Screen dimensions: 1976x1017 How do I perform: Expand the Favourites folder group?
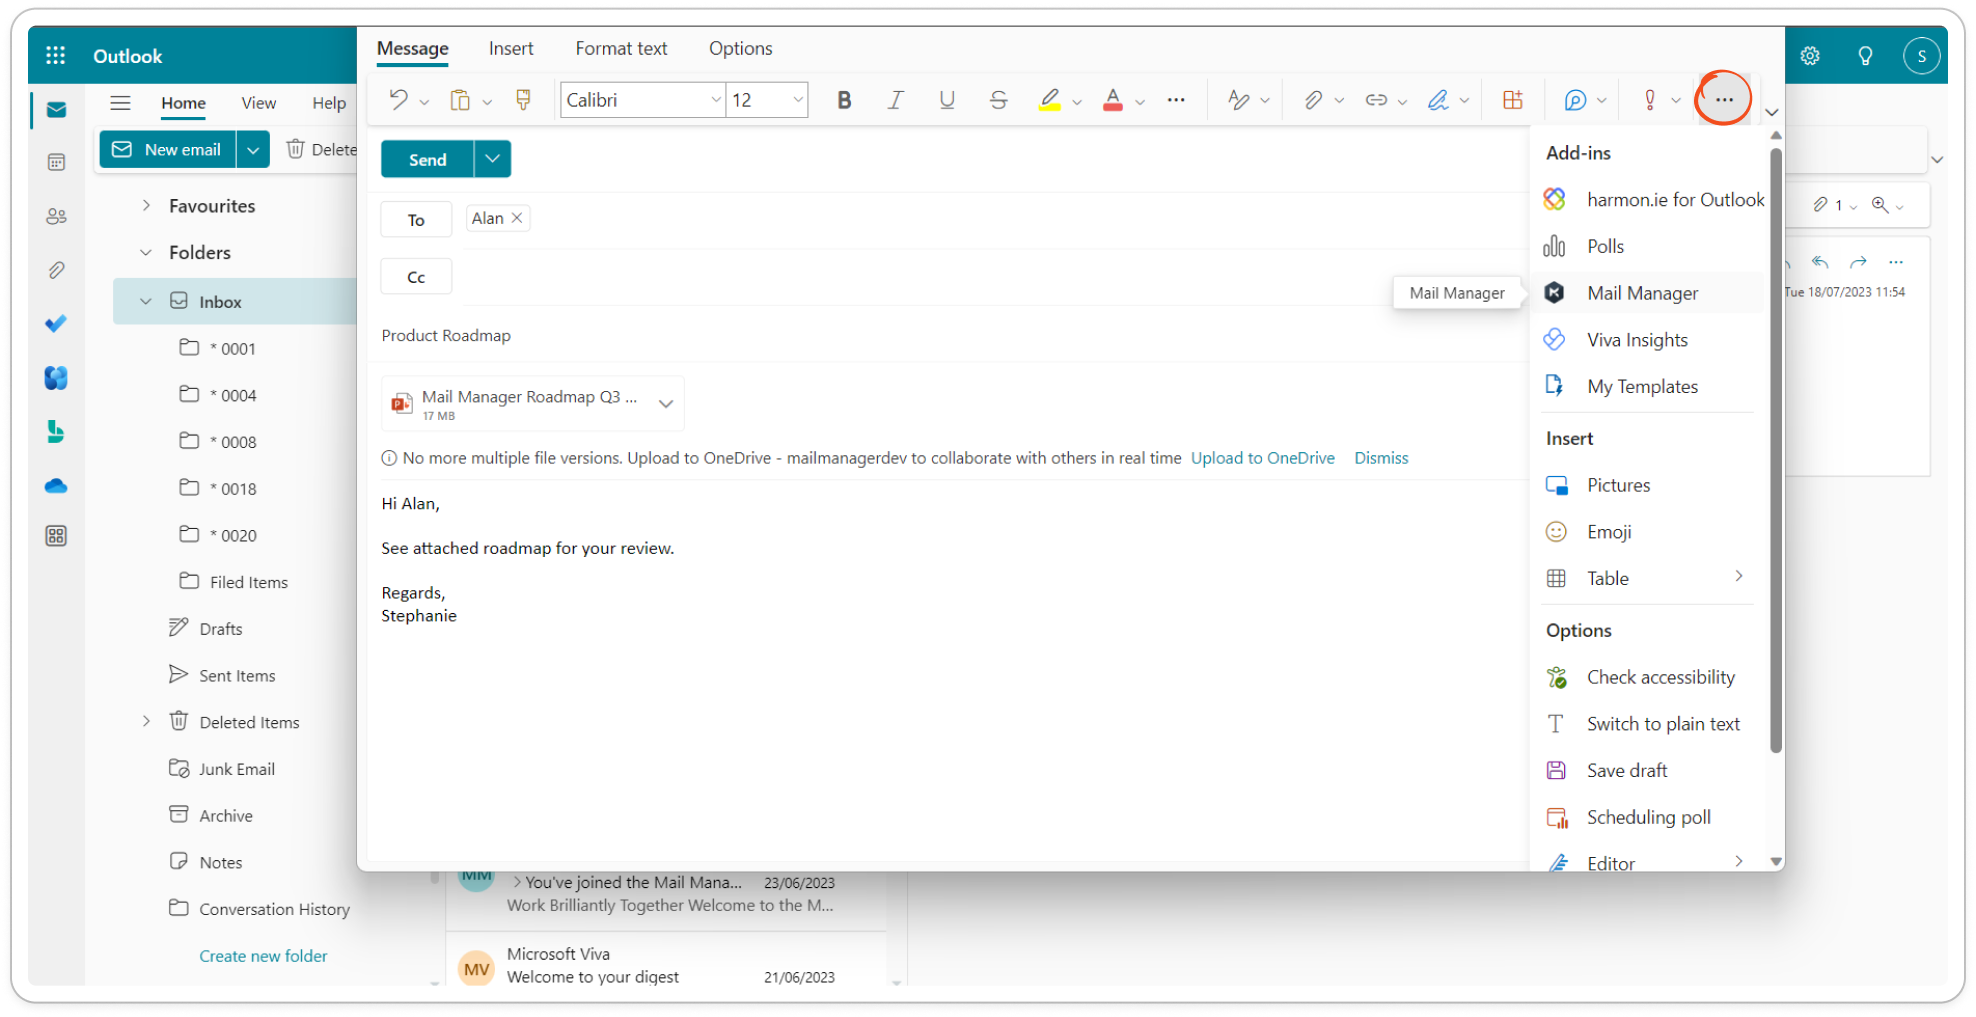pyautogui.click(x=146, y=206)
